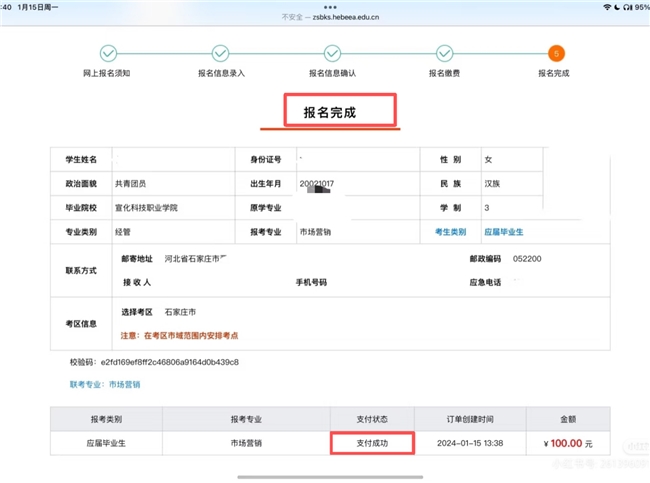Click the 网上报名须知 step label
The height and width of the screenshot is (483, 650).
point(106,73)
